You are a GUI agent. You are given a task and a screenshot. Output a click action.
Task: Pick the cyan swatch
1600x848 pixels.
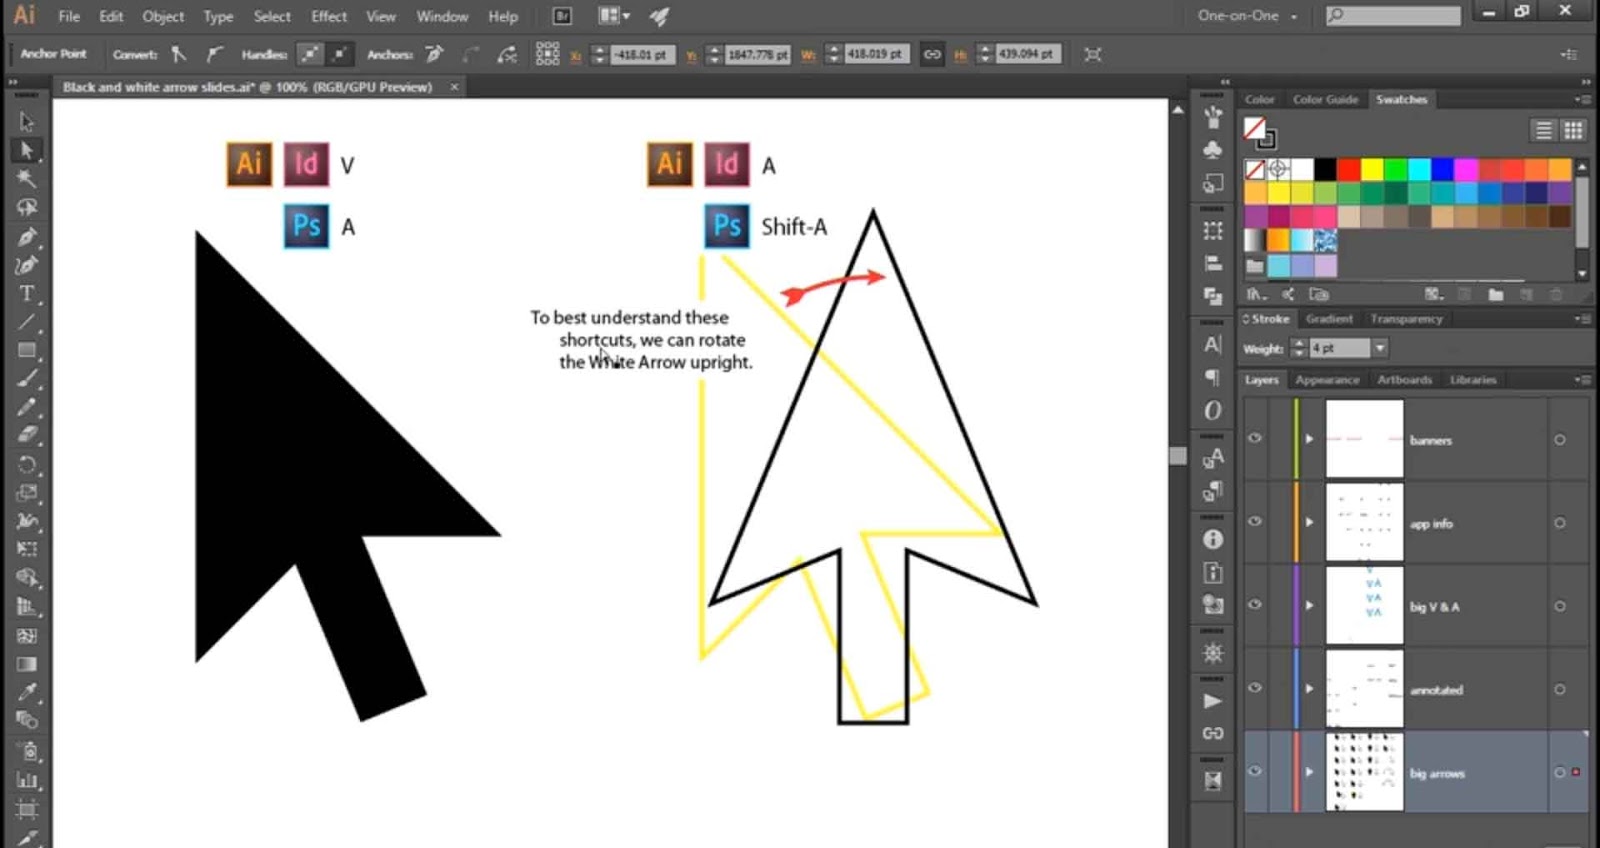tap(1419, 169)
